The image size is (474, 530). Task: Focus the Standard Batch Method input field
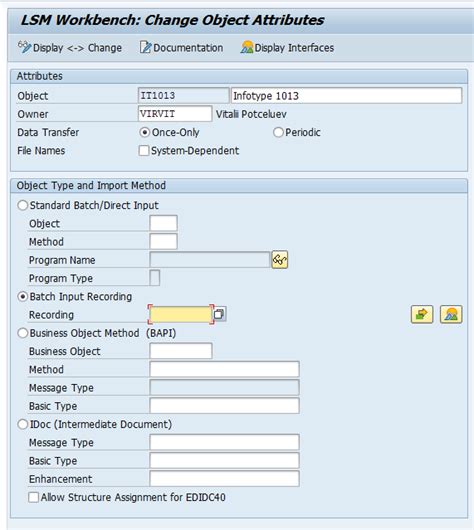click(163, 242)
